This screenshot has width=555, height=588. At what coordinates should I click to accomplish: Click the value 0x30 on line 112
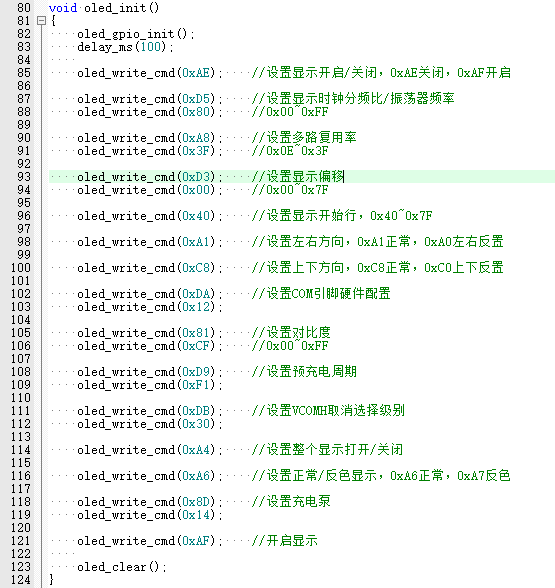pyautogui.click(x=196, y=424)
